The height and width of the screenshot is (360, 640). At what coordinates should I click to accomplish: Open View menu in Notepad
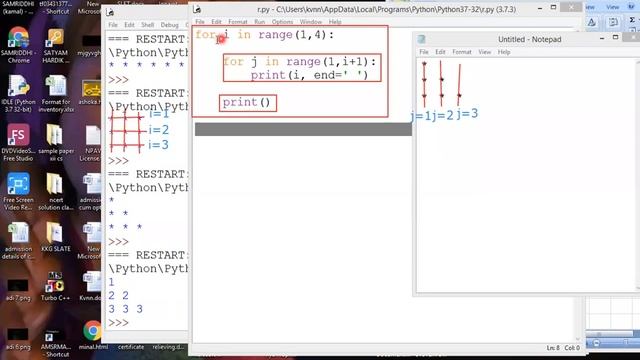click(x=484, y=52)
